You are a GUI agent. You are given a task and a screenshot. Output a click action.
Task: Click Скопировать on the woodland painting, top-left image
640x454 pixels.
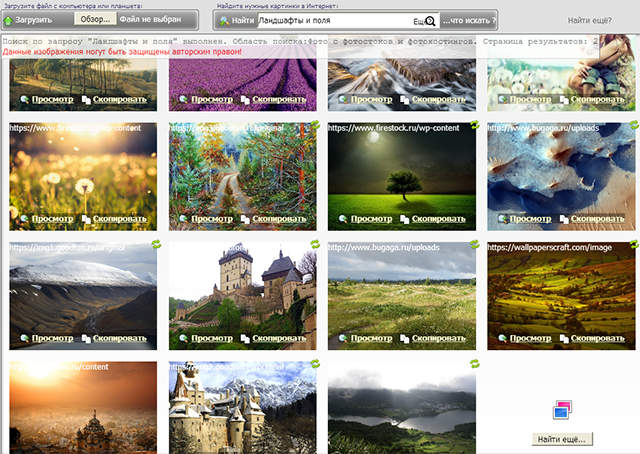click(119, 99)
